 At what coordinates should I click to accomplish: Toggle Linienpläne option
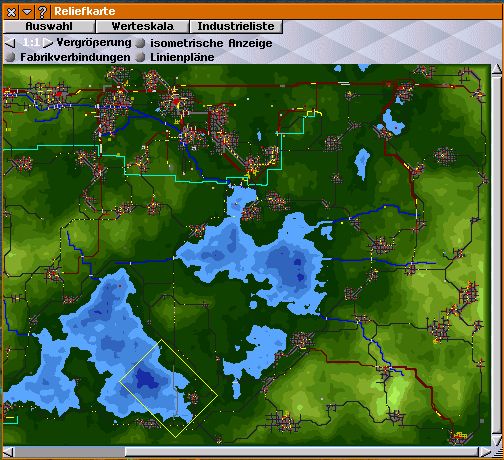click(x=141, y=57)
